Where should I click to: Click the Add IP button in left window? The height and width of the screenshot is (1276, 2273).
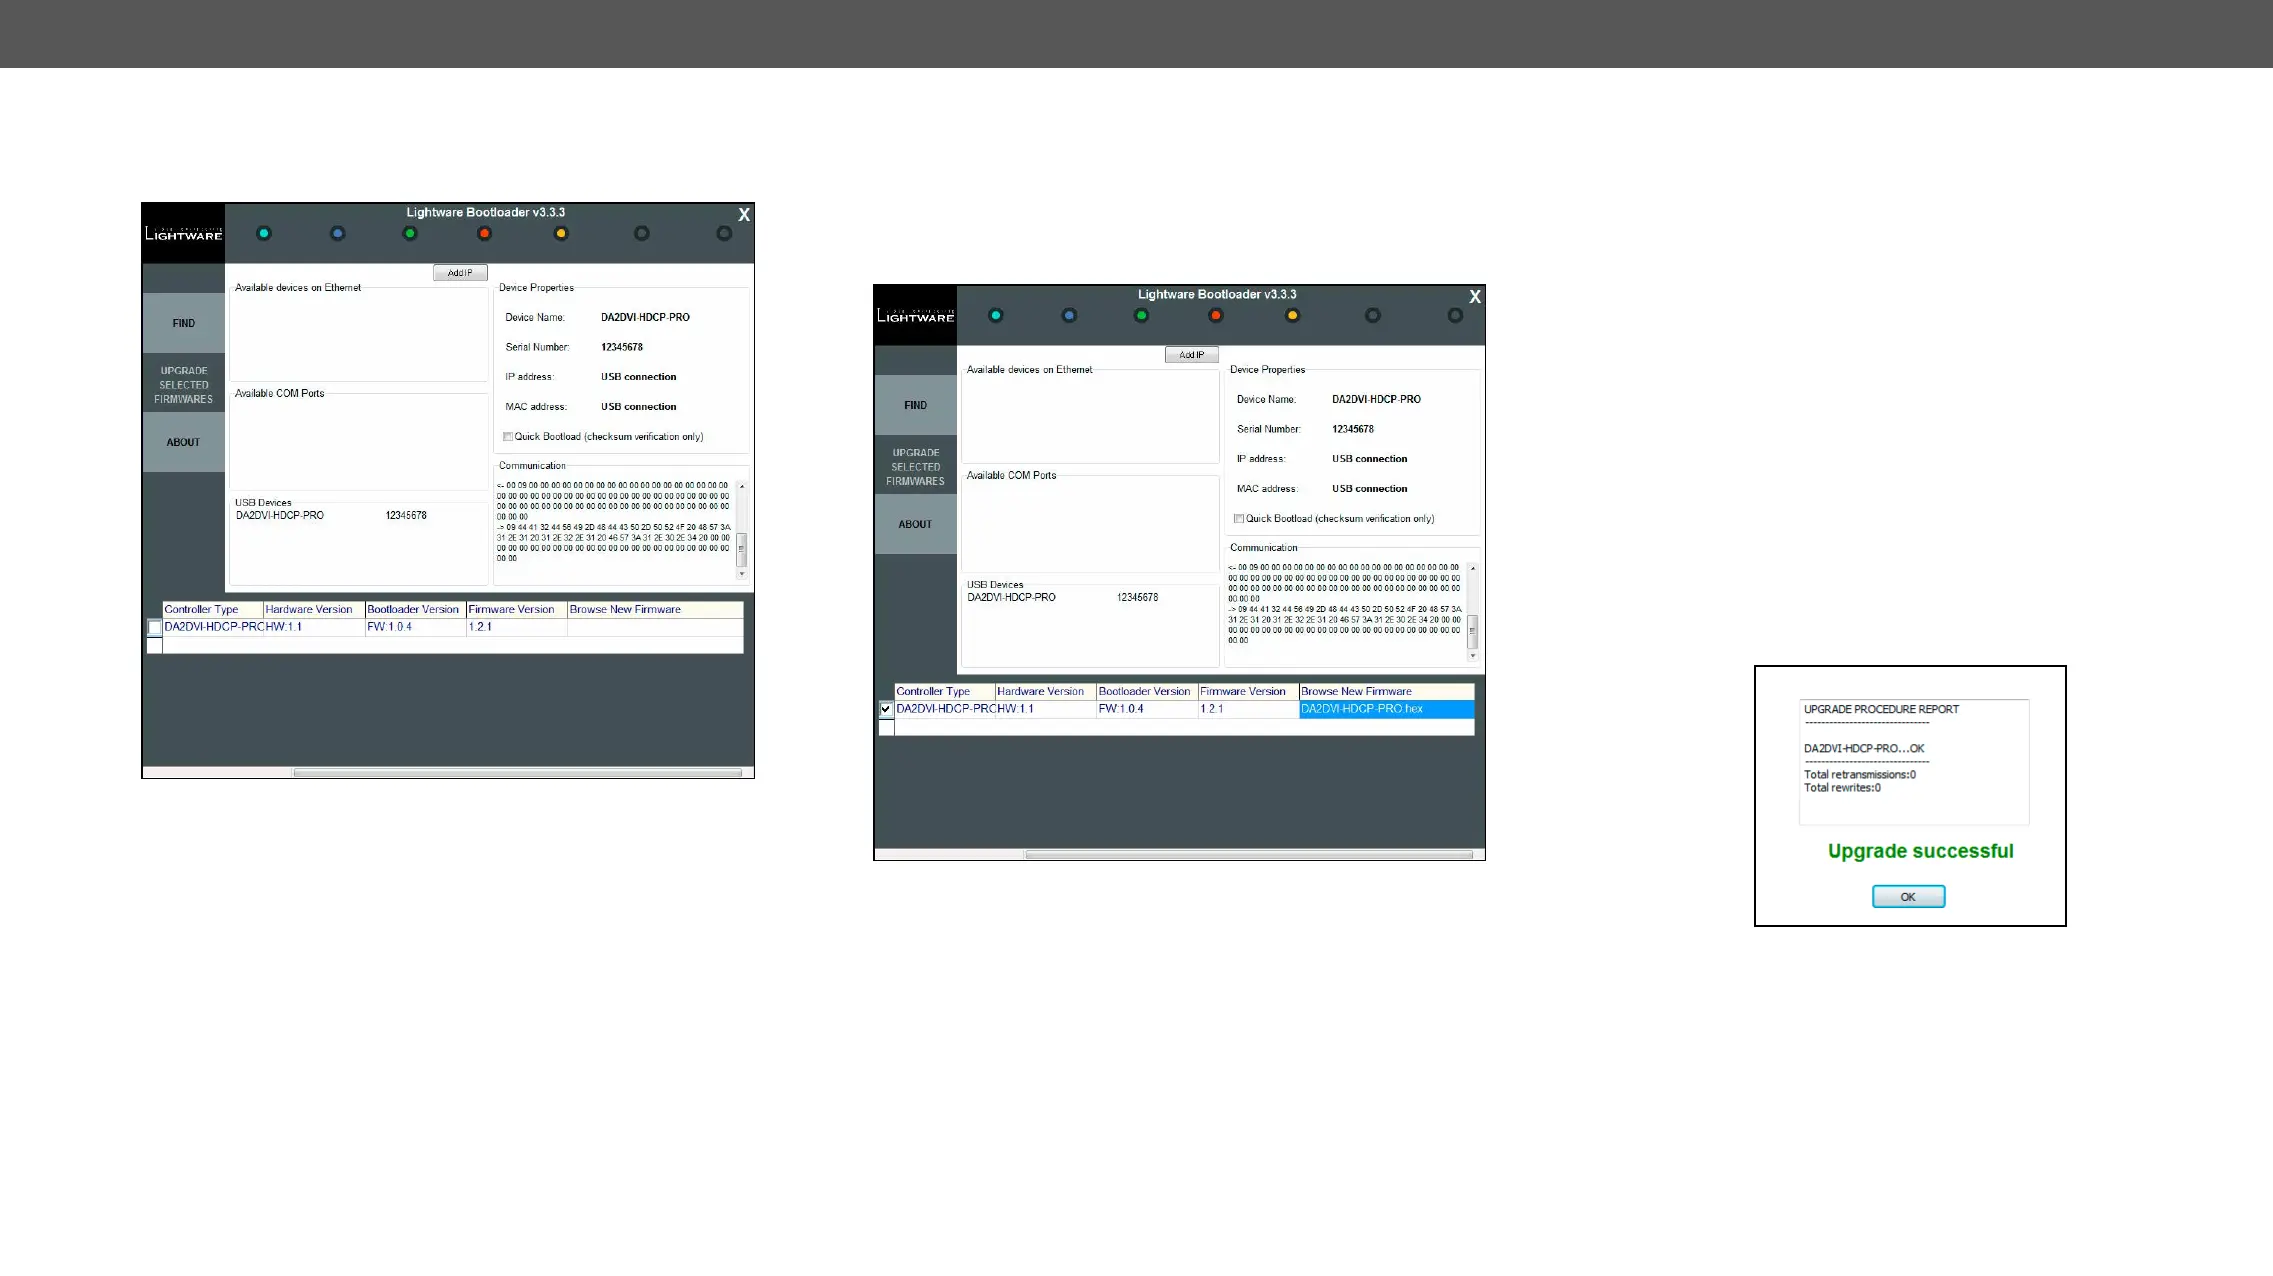pos(460,273)
